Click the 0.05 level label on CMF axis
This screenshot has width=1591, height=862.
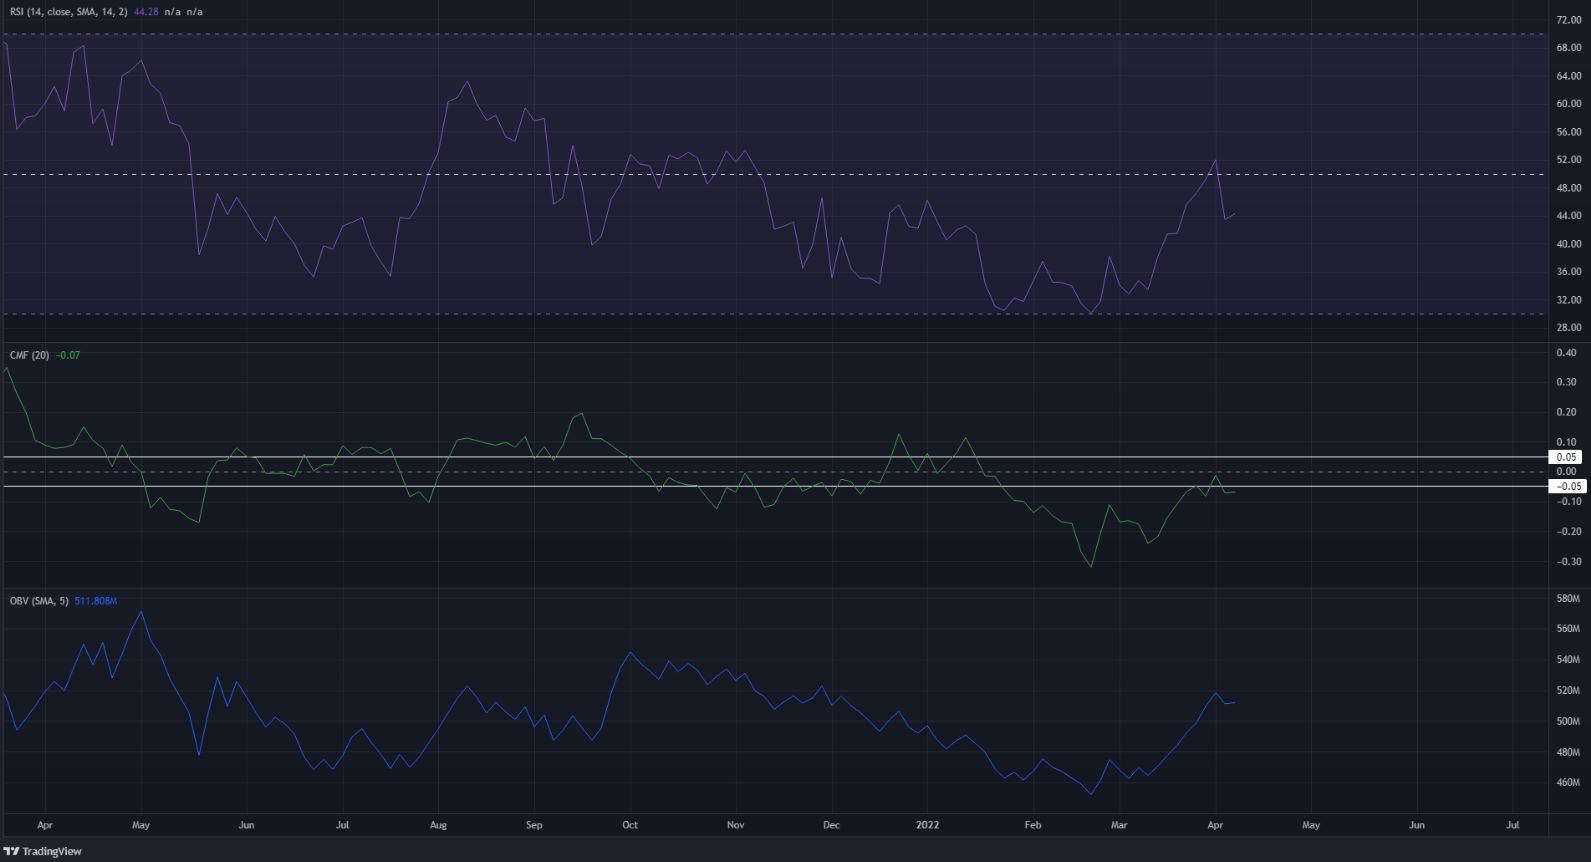coord(1566,457)
